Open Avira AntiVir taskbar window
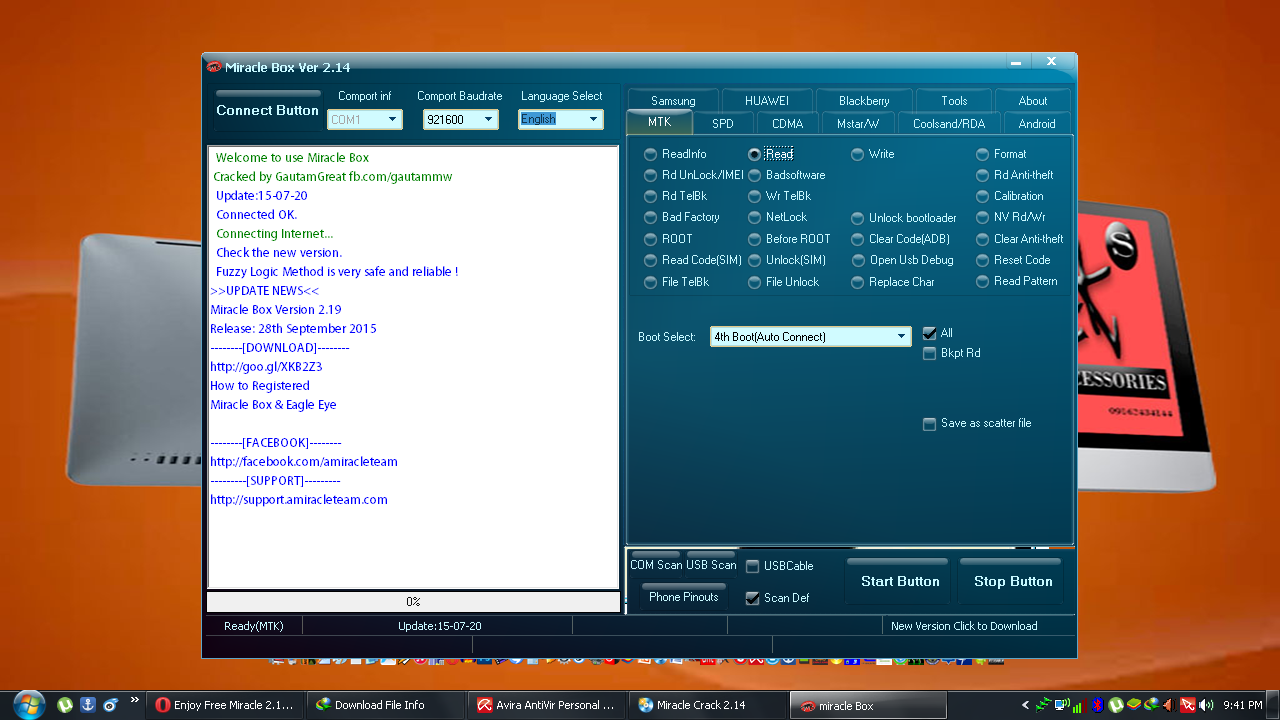 click(x=547, y=705)
